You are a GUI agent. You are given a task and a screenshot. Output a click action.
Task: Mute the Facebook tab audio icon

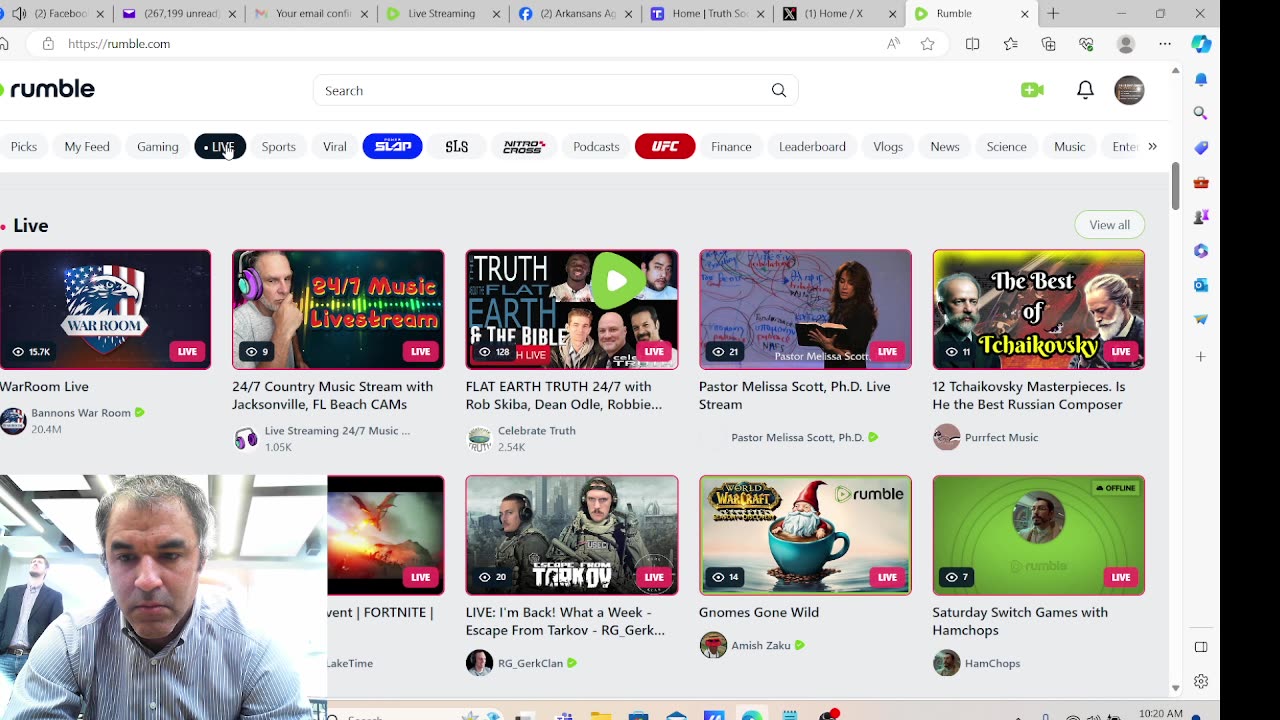click(19, 14)
